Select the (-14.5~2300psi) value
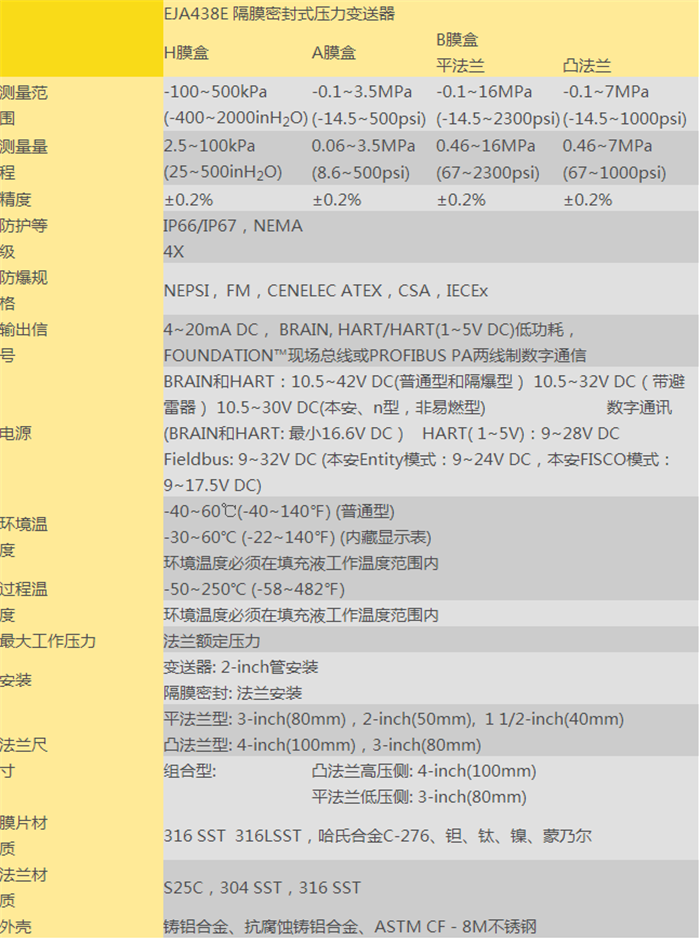 498,118
